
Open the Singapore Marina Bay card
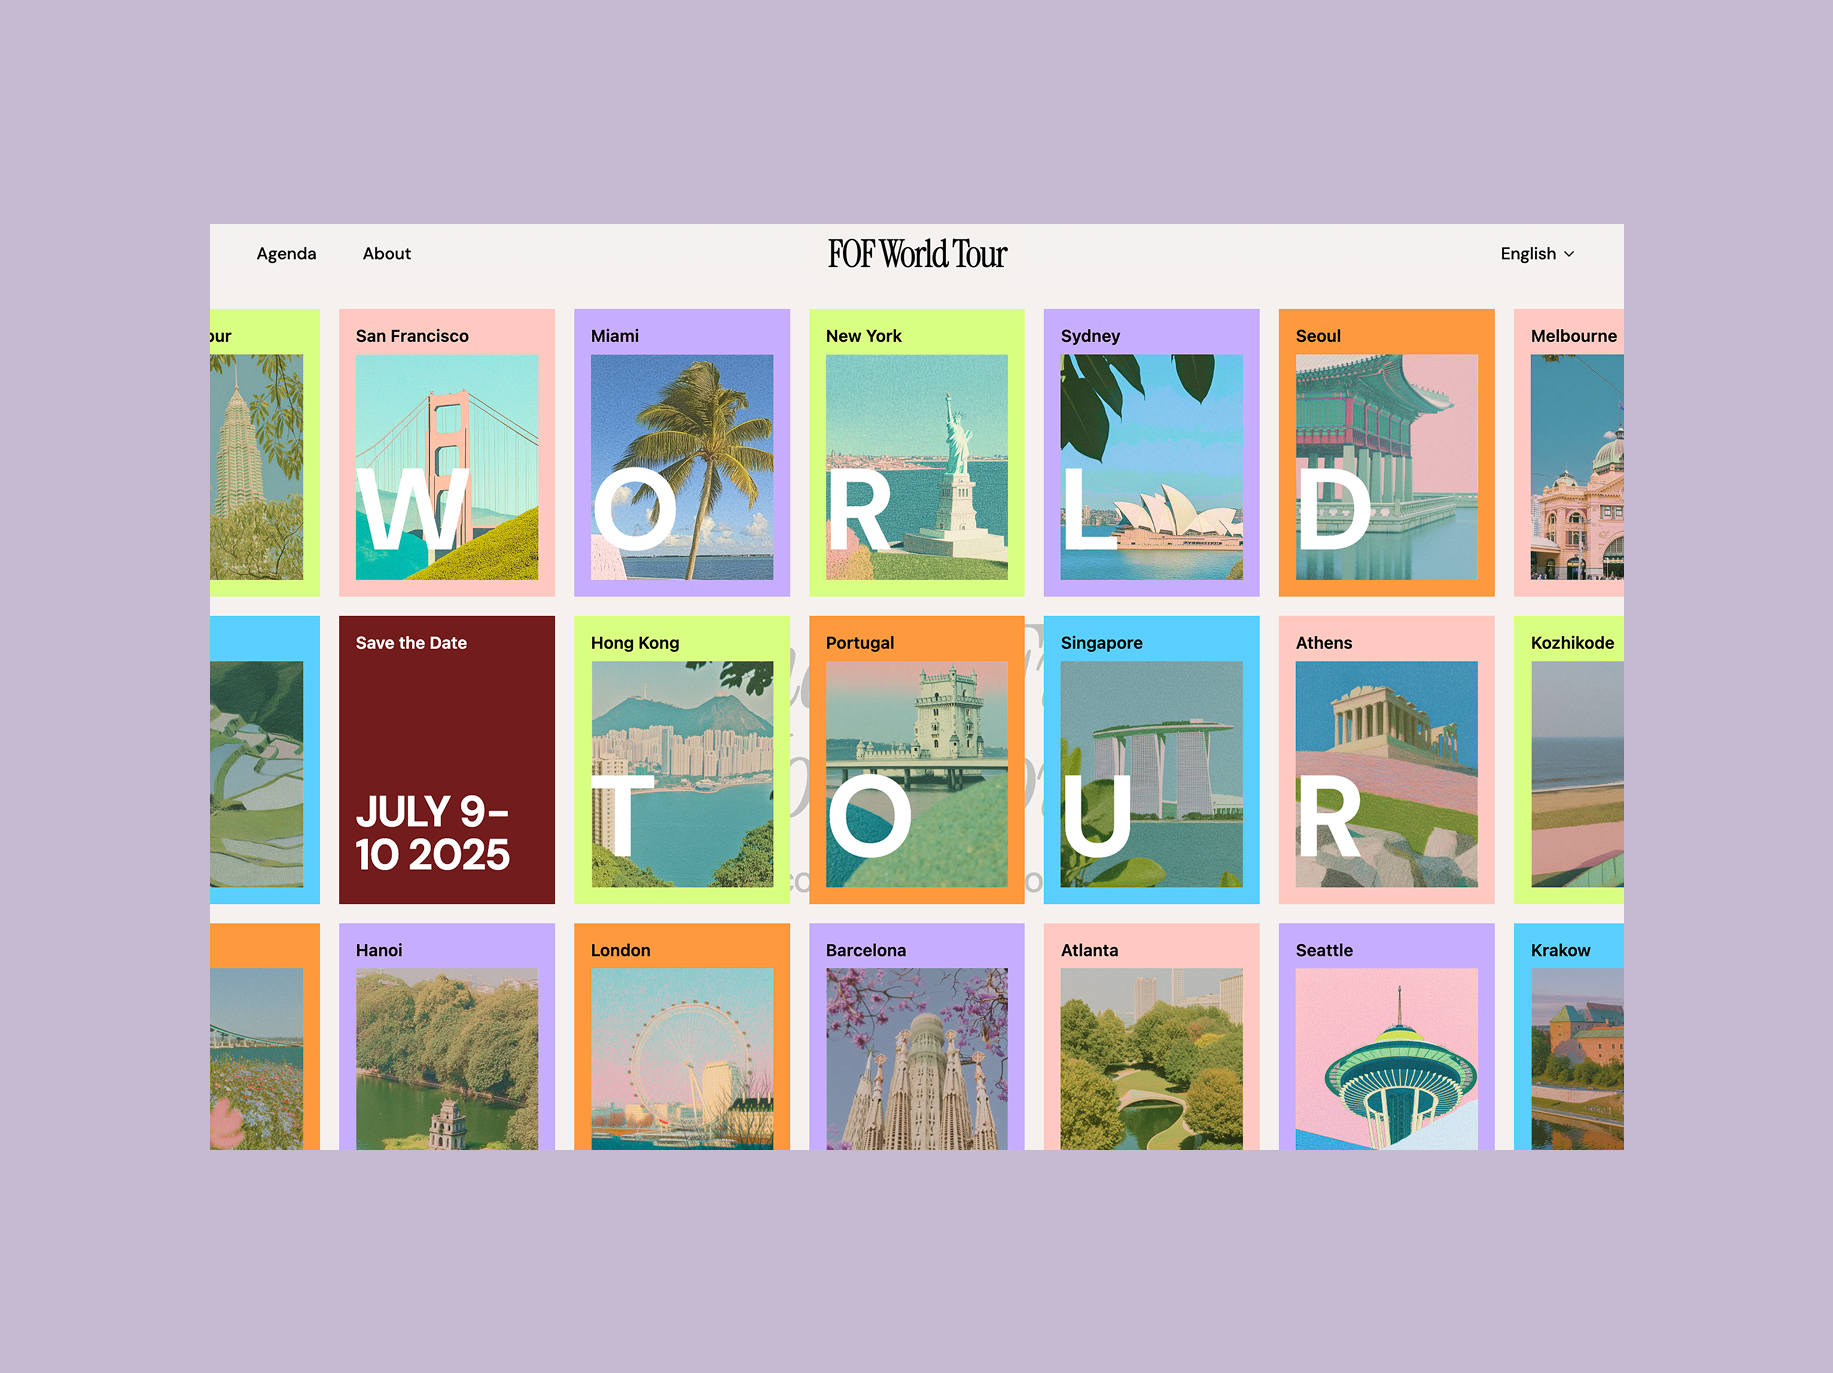(1152, 760)
